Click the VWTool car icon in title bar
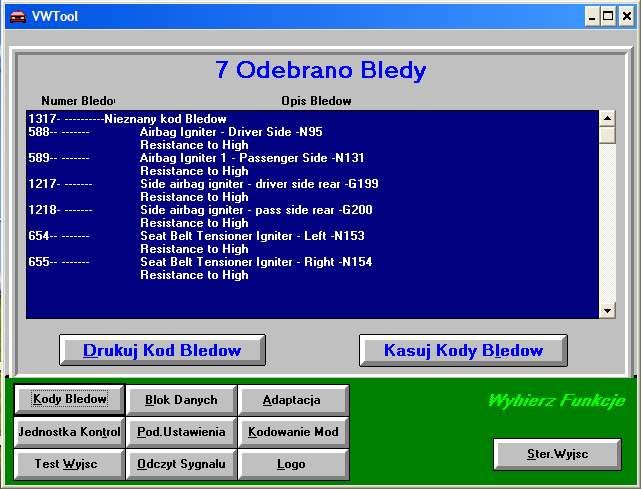The height and width of the screenshot is (489, 641). click(x=18, y=17)
